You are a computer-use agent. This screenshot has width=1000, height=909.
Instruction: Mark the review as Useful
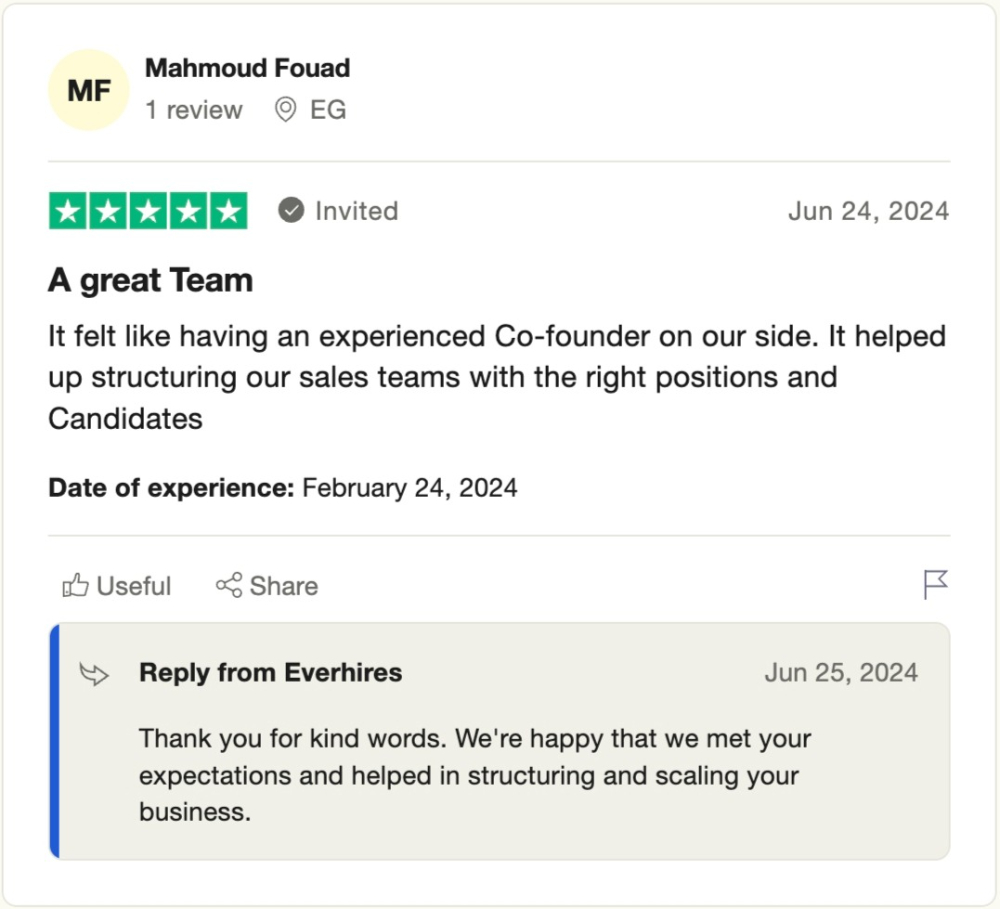tap(133, 586)
